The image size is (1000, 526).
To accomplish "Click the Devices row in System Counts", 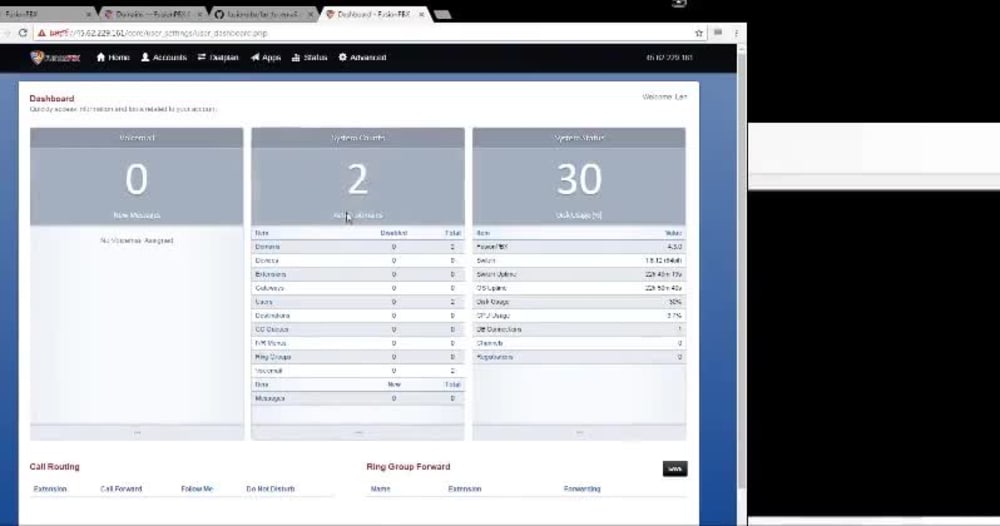I will click(358, 261).
